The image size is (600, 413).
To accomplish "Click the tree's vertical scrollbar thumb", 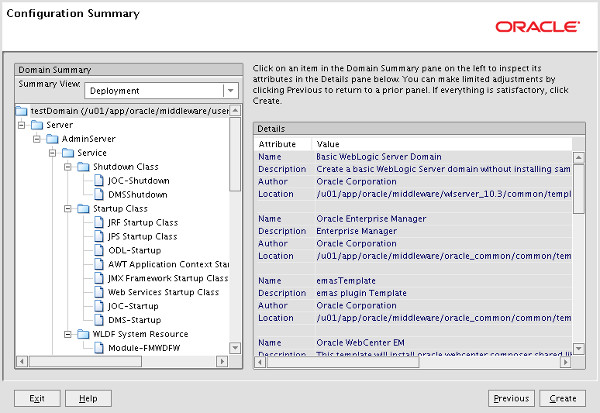I will 235,154.
